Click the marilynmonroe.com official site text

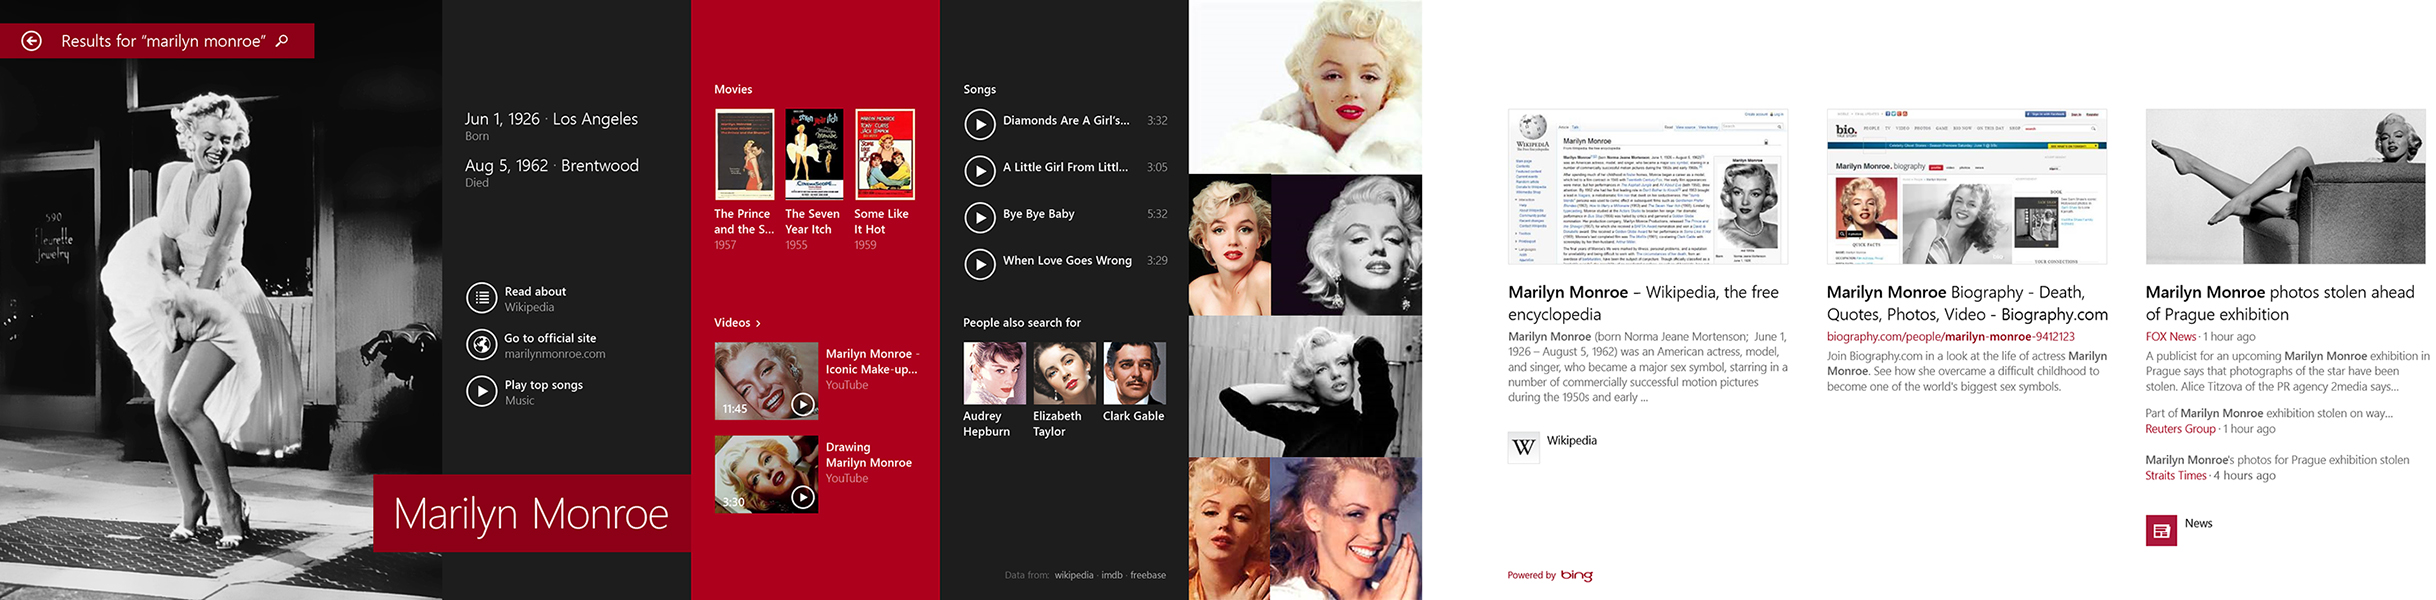click(x=555, y=354)
